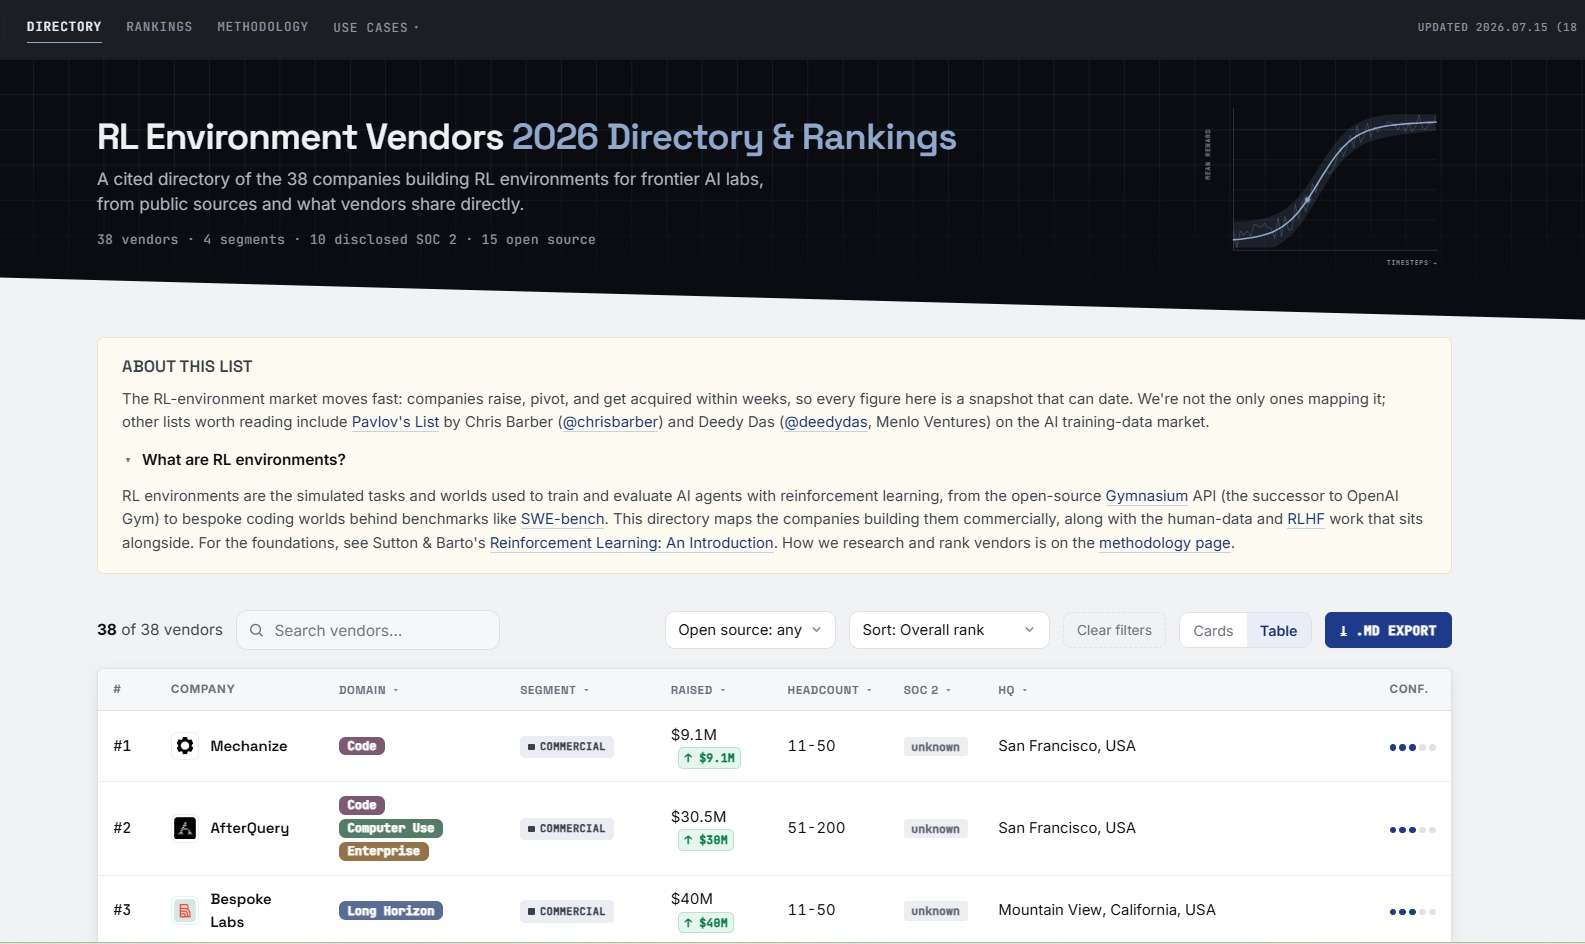Click Mechanize's SOC 2 unknown badge
The height and width of the screenshot is (944, 1585).
point(936,747)
